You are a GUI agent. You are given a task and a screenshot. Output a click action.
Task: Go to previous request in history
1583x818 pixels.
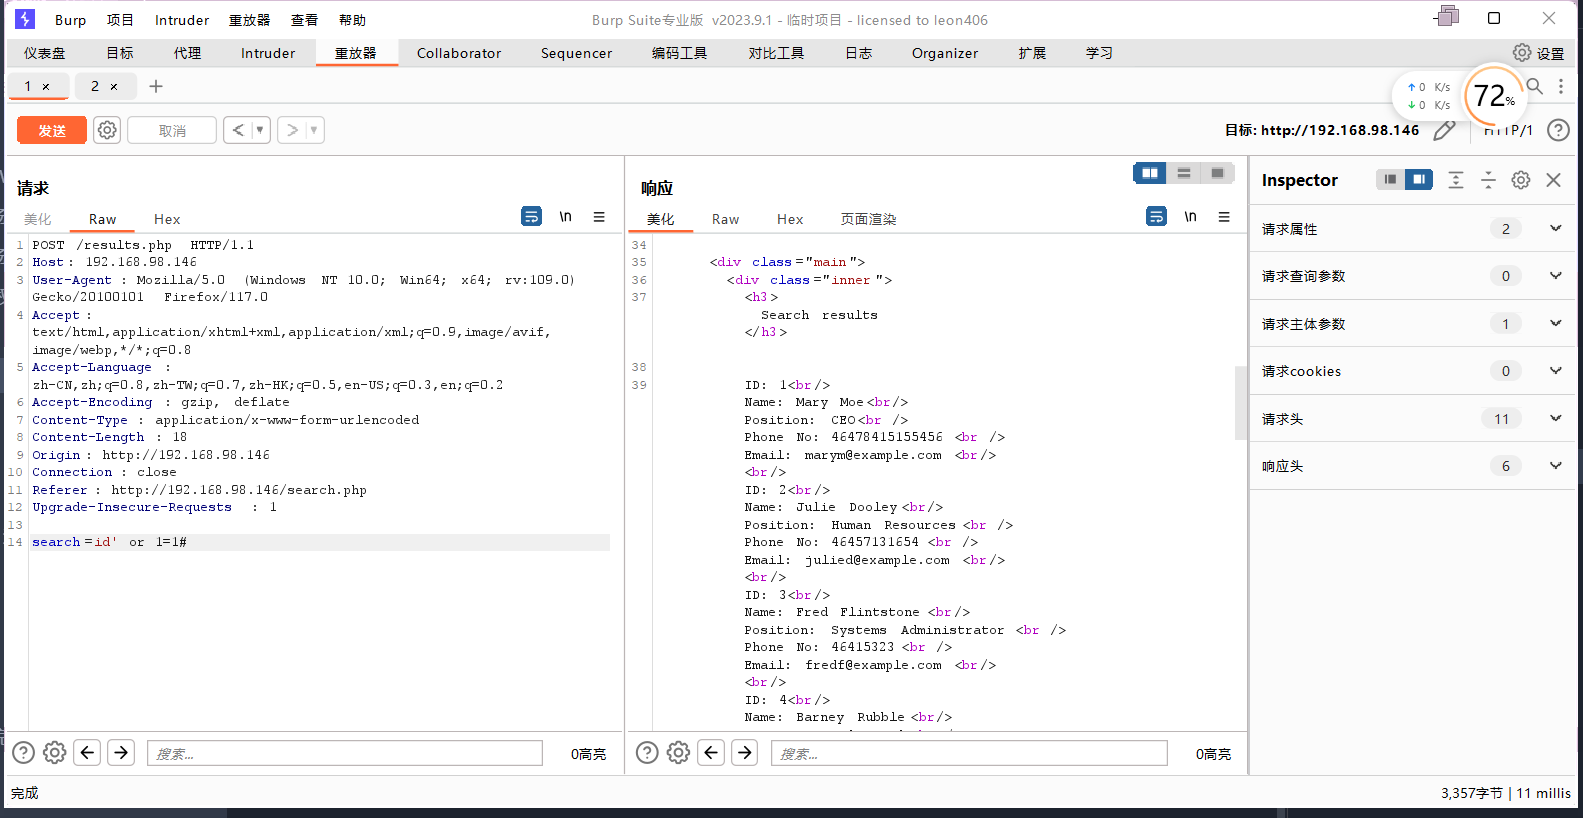pyautogui.click(x=238, y=130)
